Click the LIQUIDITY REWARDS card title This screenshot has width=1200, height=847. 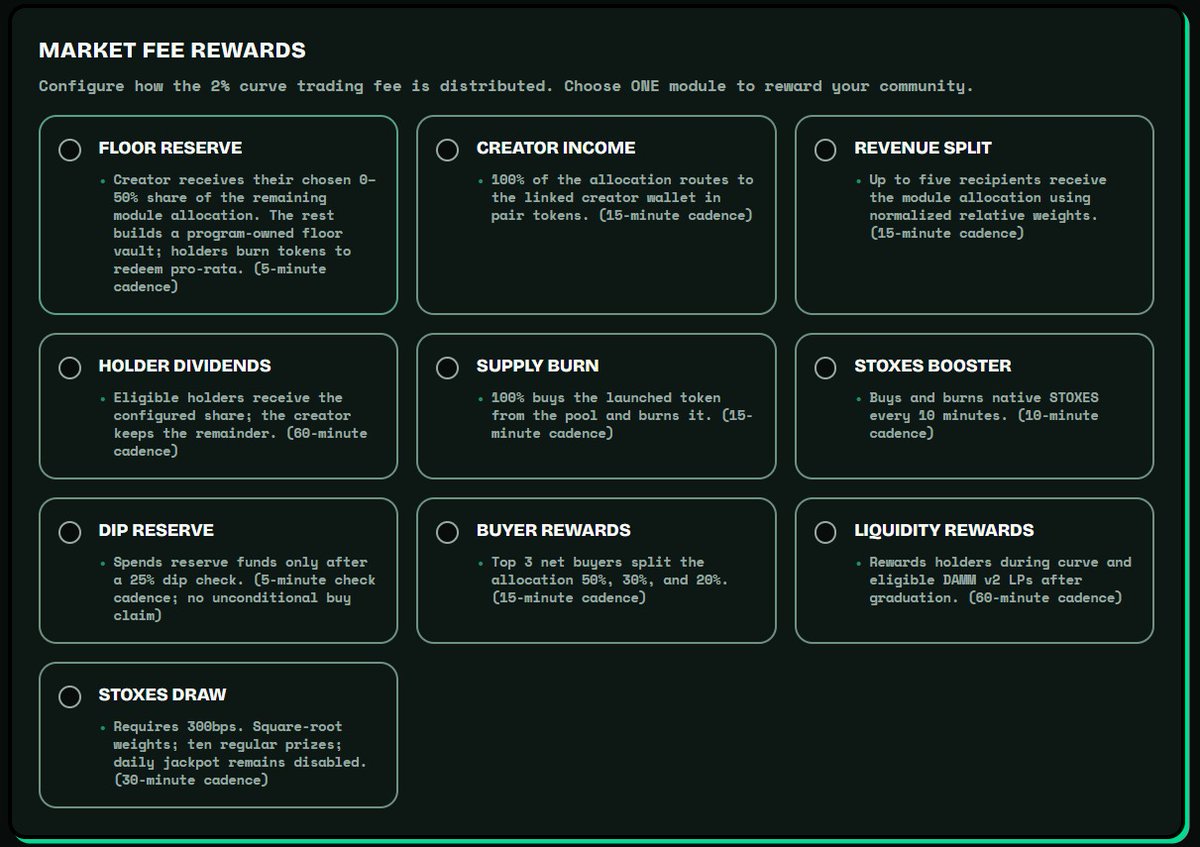click(944, 530)
